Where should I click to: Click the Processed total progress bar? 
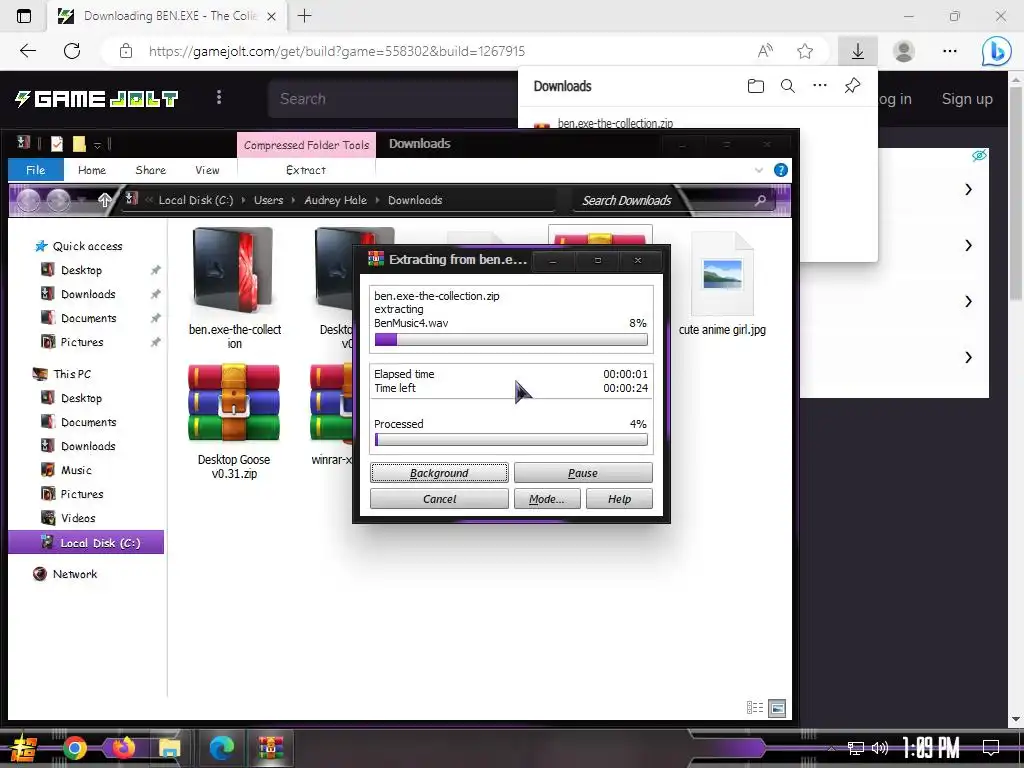(511, 440)
